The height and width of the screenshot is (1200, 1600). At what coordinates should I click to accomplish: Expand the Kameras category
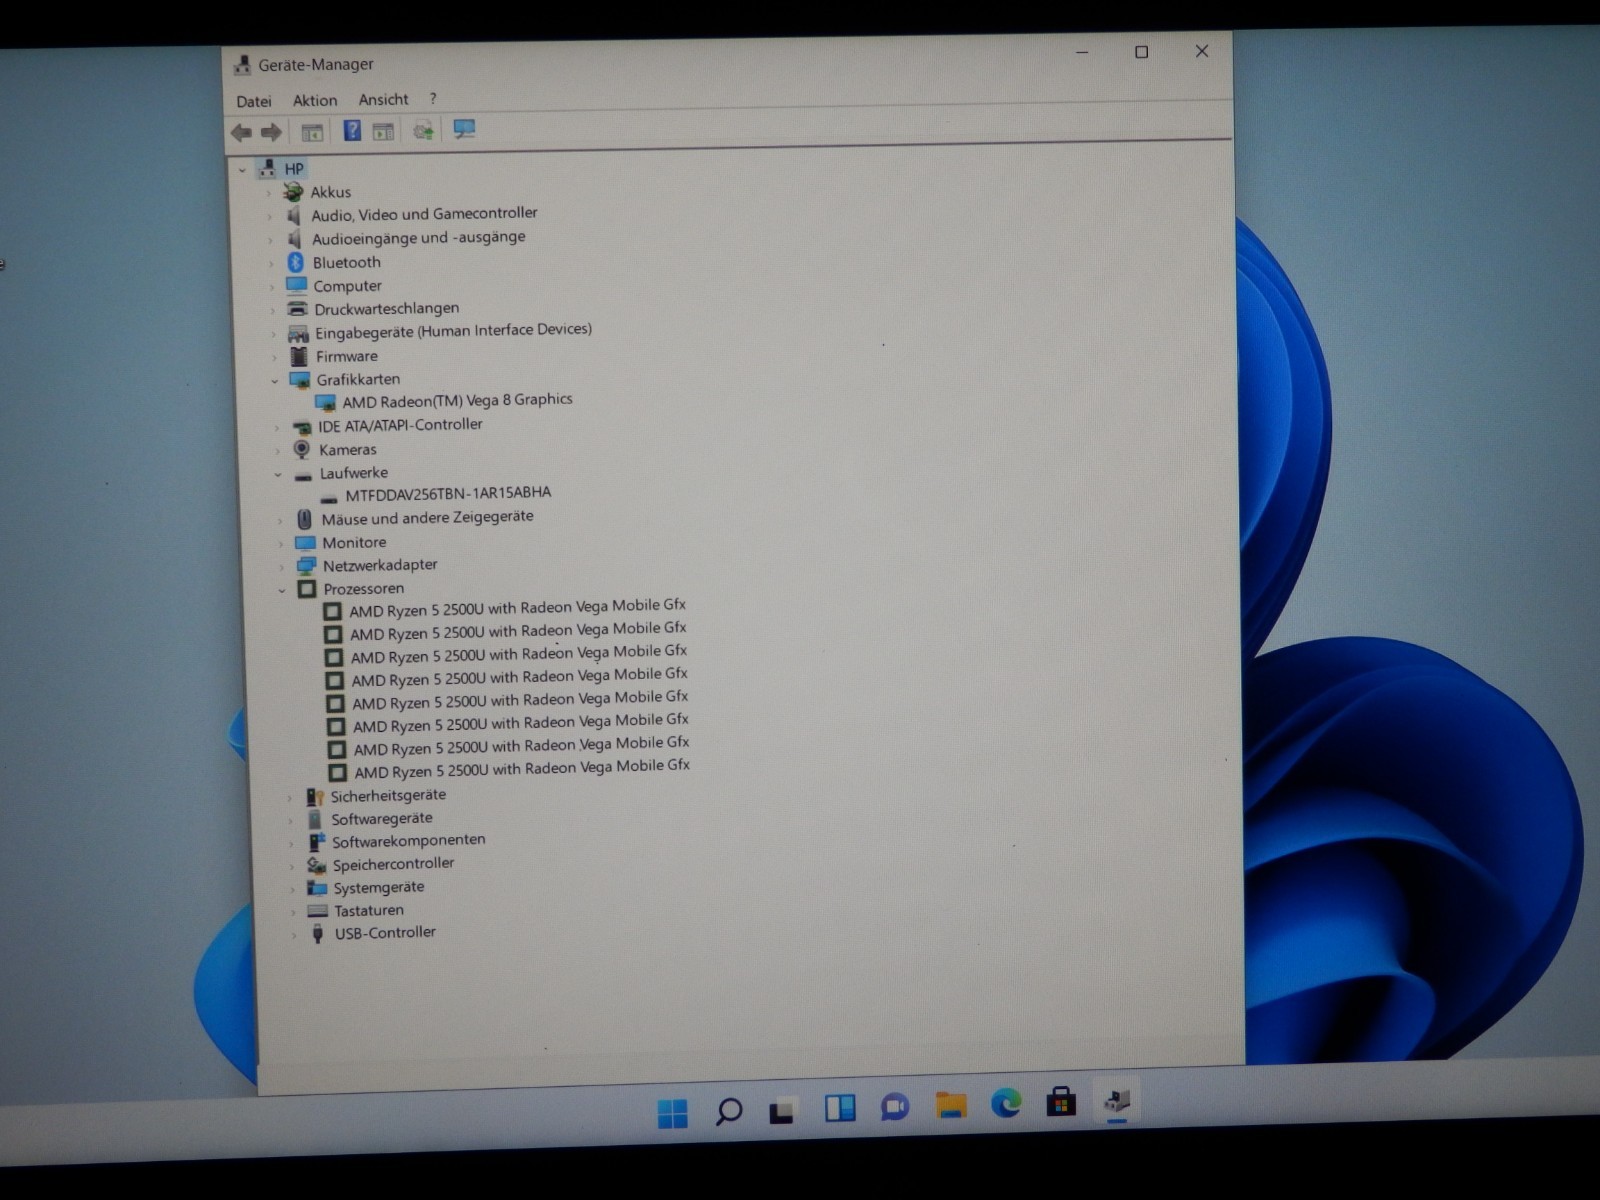[x=277, y=451]
